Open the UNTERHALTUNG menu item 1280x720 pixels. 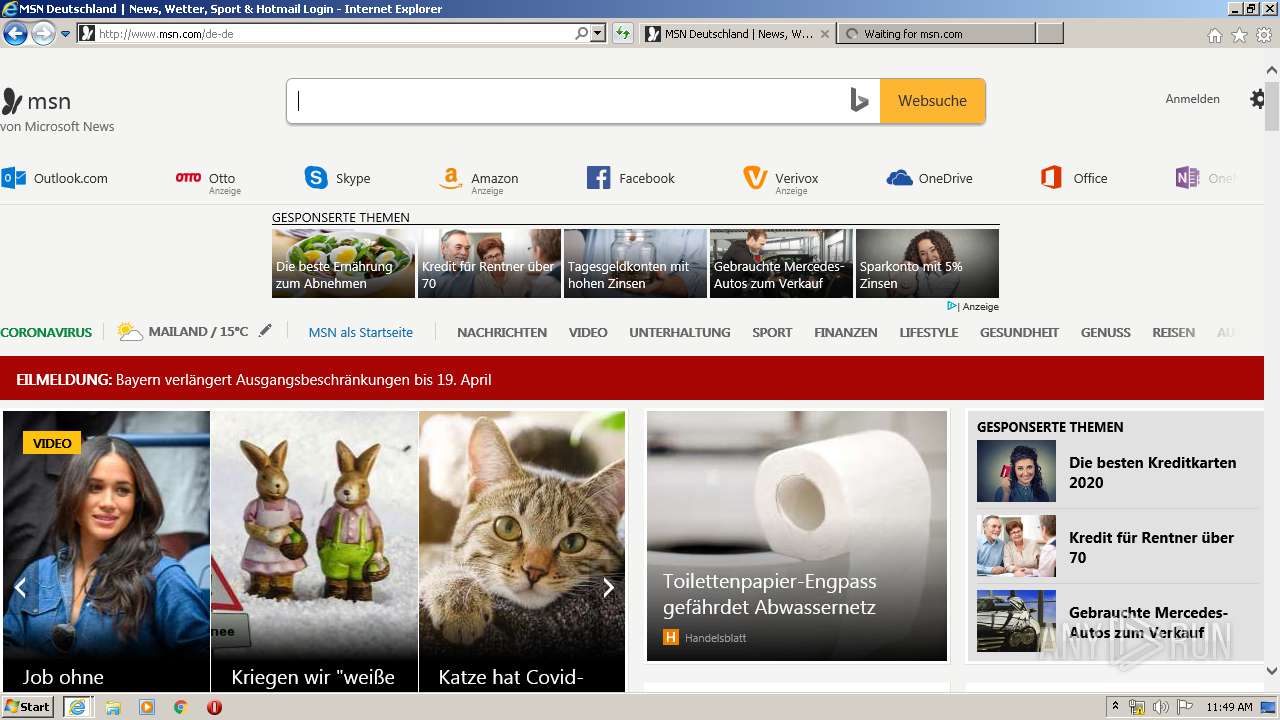click(x=680, y=332)
